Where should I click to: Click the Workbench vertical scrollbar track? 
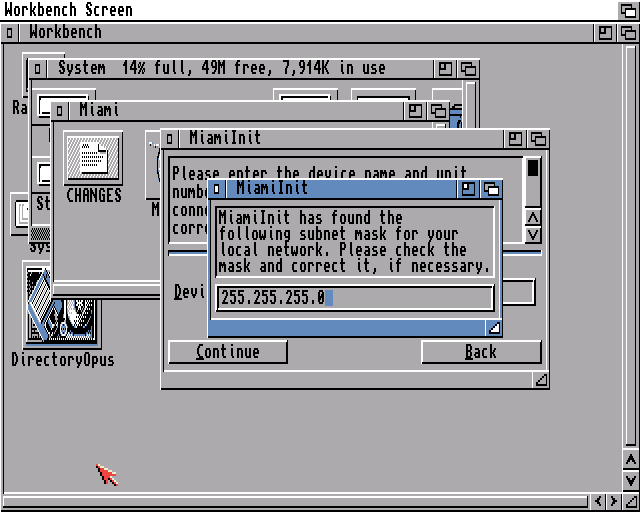[x=631, y=245]
